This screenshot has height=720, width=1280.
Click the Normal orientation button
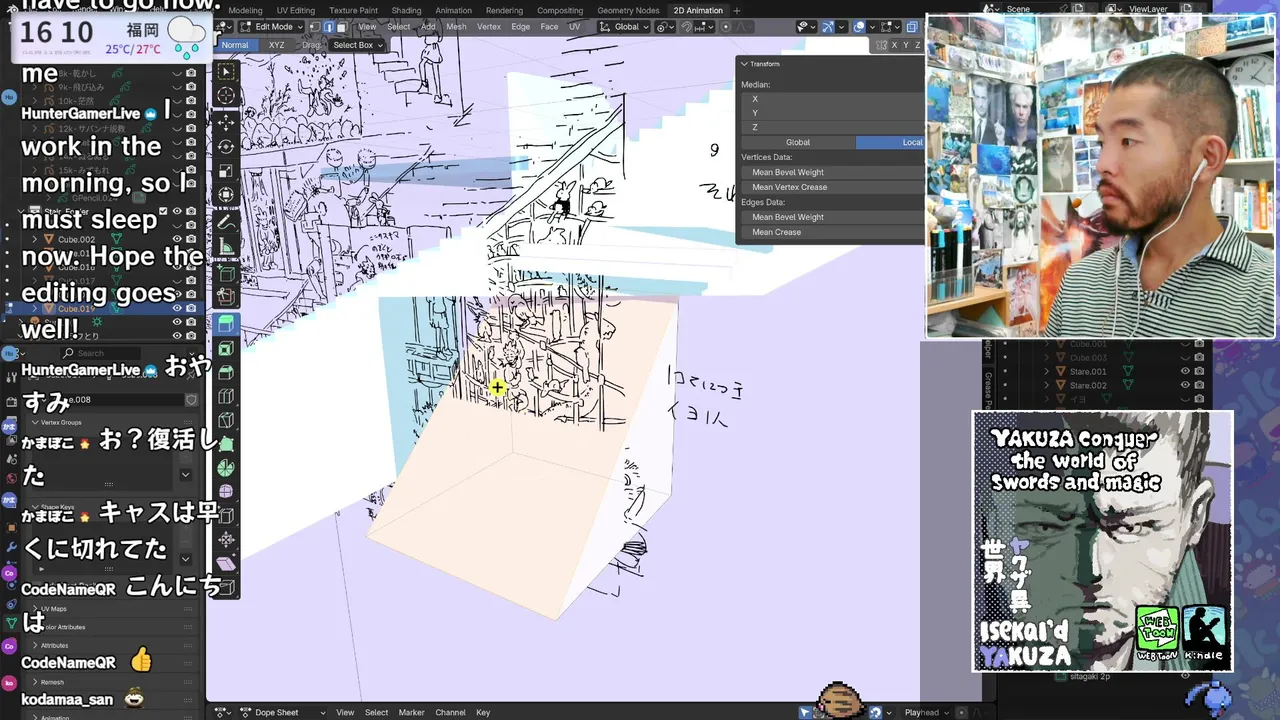click(x=235, y=45)
